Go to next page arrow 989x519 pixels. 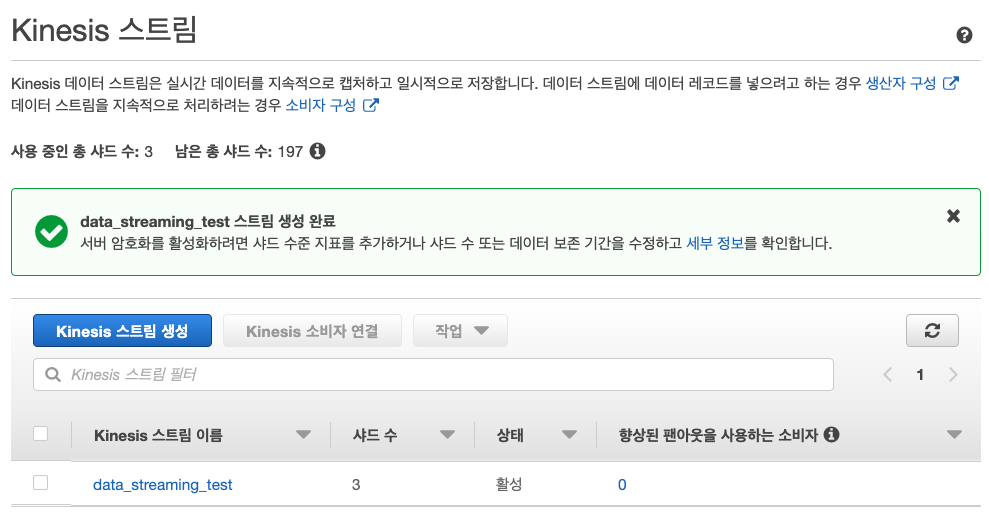coord(953,375)
